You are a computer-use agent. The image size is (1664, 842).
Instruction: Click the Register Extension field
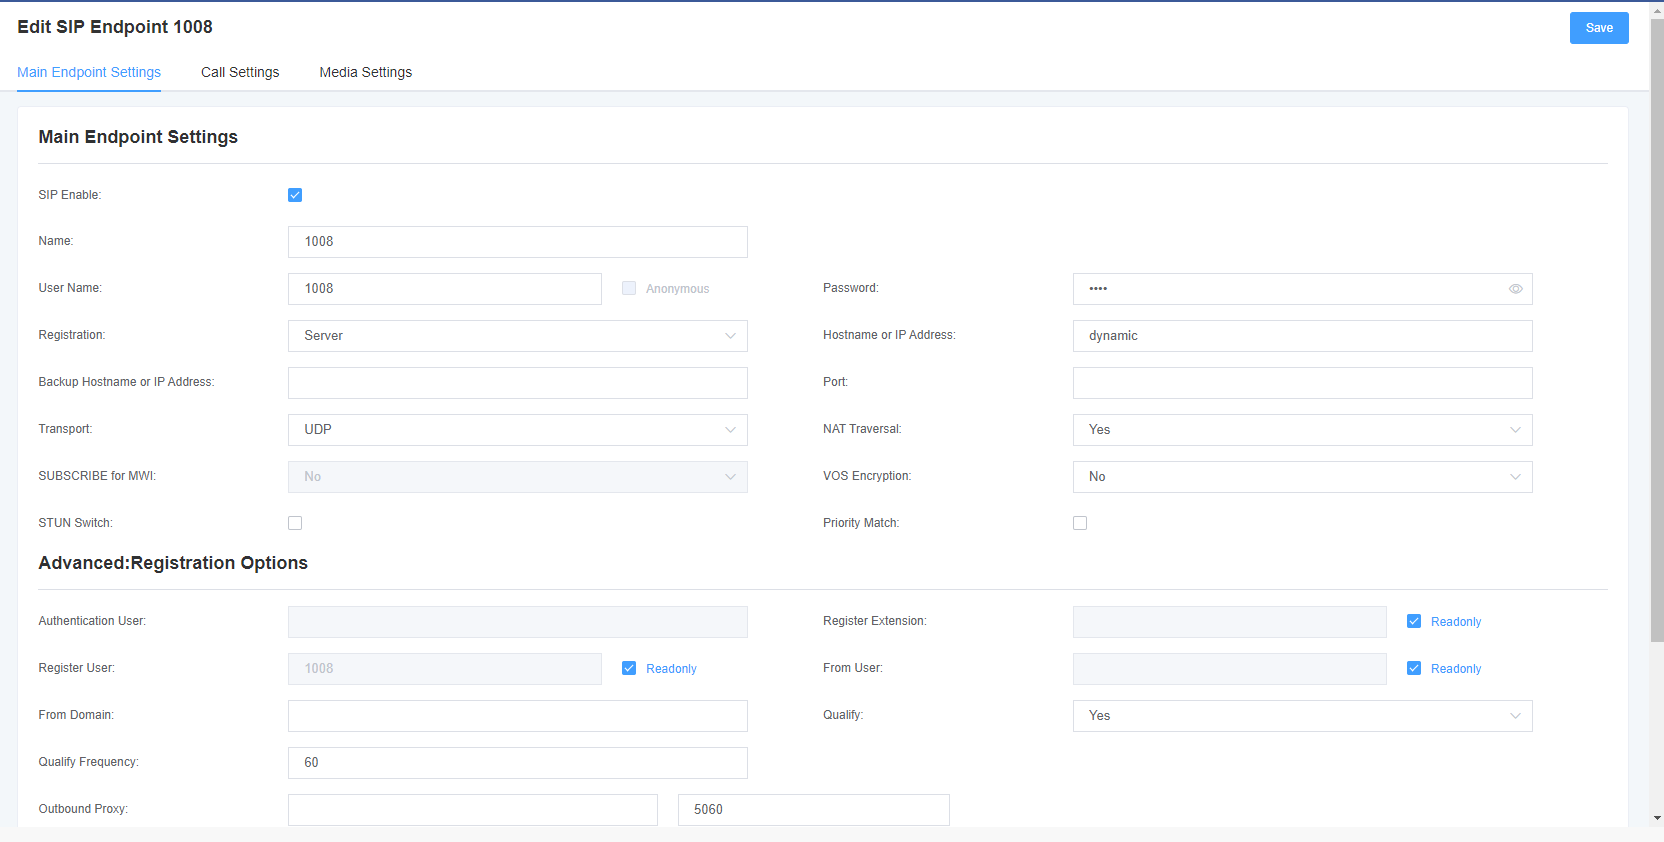(1230, 622)
